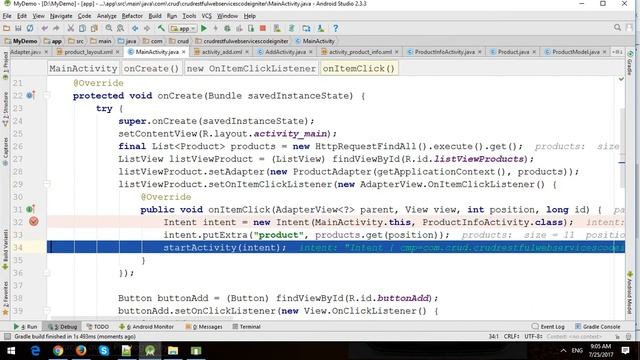
Task: Click the Paste toolbar icon
Action: 94,28
